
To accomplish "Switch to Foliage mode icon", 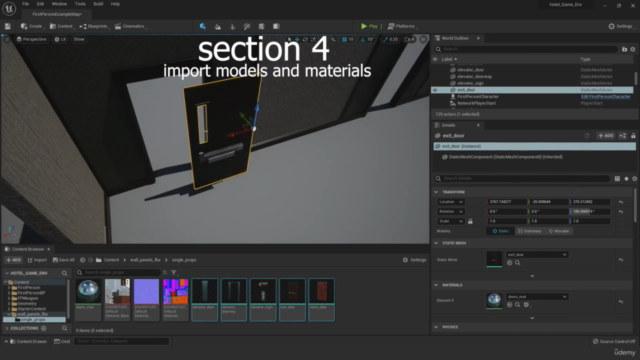I will tap(233, 26).
